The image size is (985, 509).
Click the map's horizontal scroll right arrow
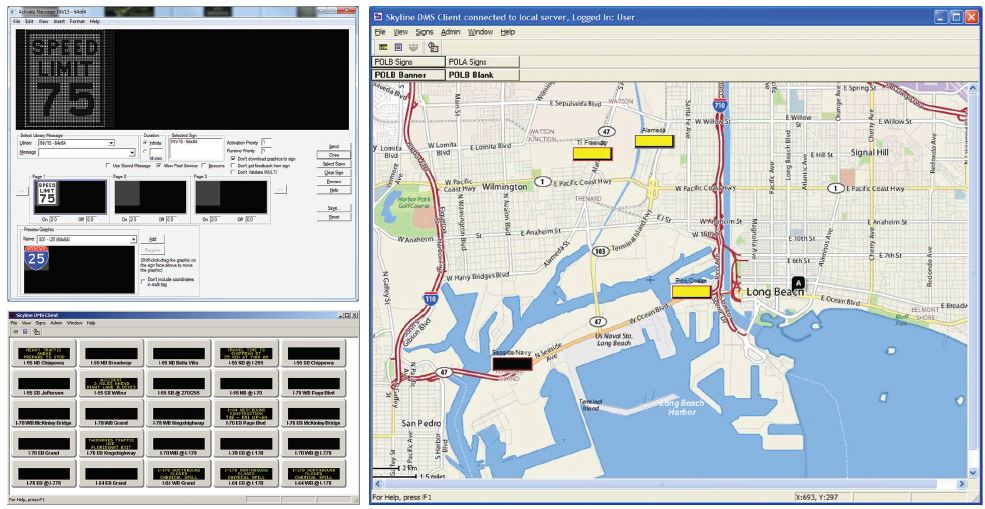coord(962,484)
